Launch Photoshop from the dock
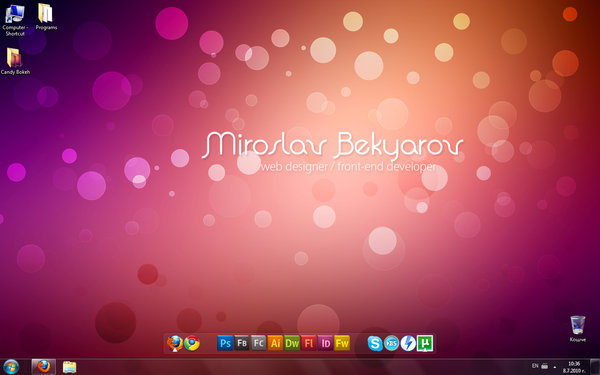This screenshot has height=375, width=600. [x=225, y=343]
